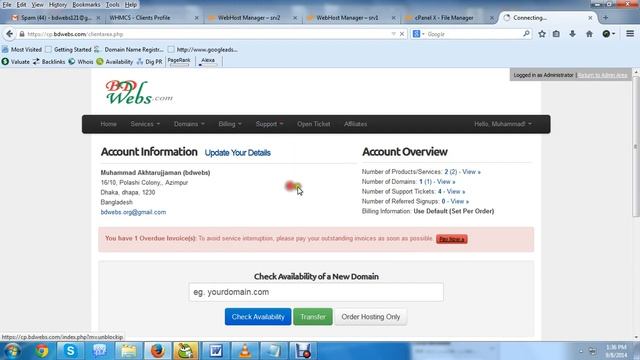Click the Valuate toolbar icon
This screenshot has height=360, width=640.
point(16,62)
